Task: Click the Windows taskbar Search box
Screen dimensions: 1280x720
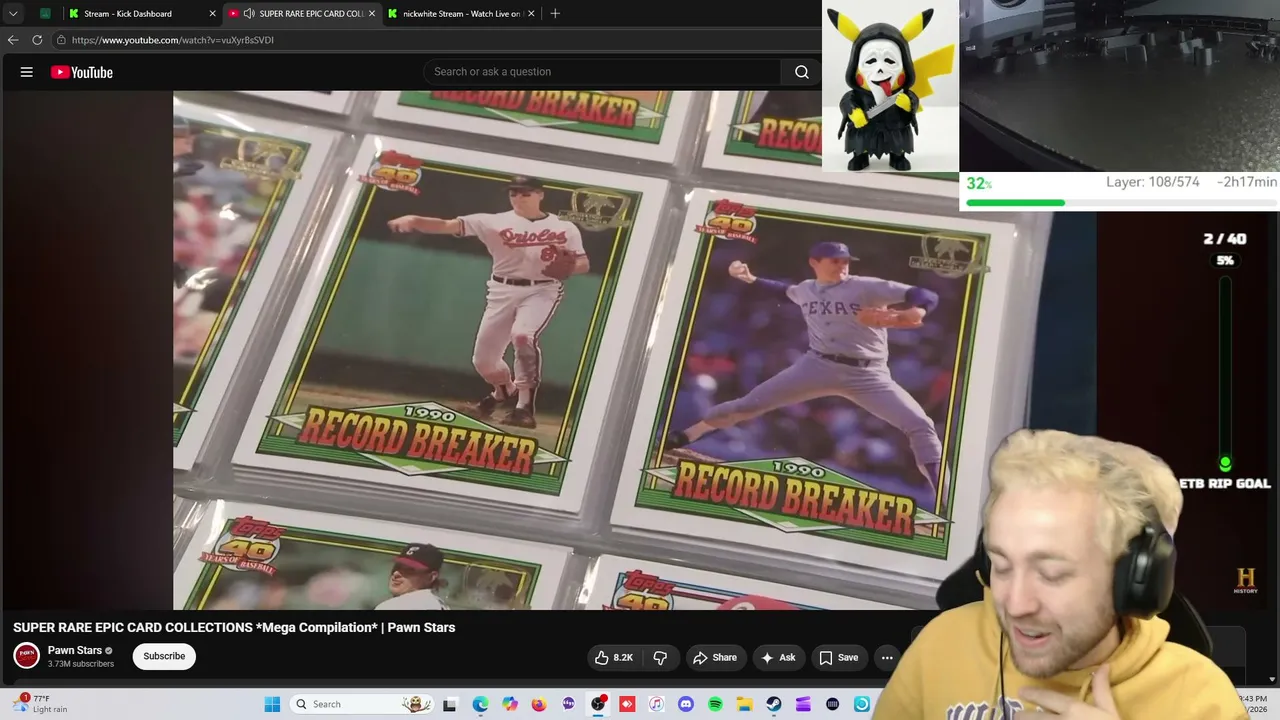Action: coord(362,704)
